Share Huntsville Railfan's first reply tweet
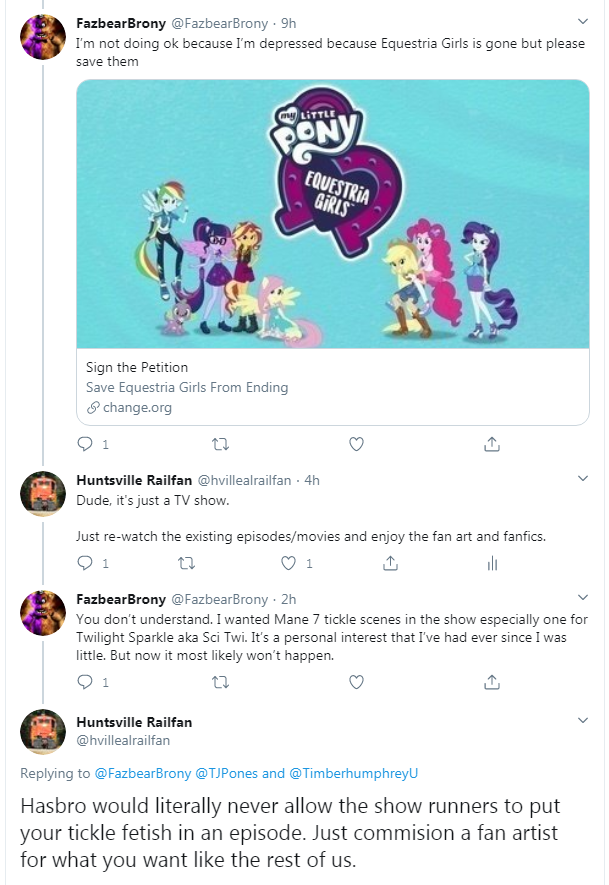 [391, 564]
